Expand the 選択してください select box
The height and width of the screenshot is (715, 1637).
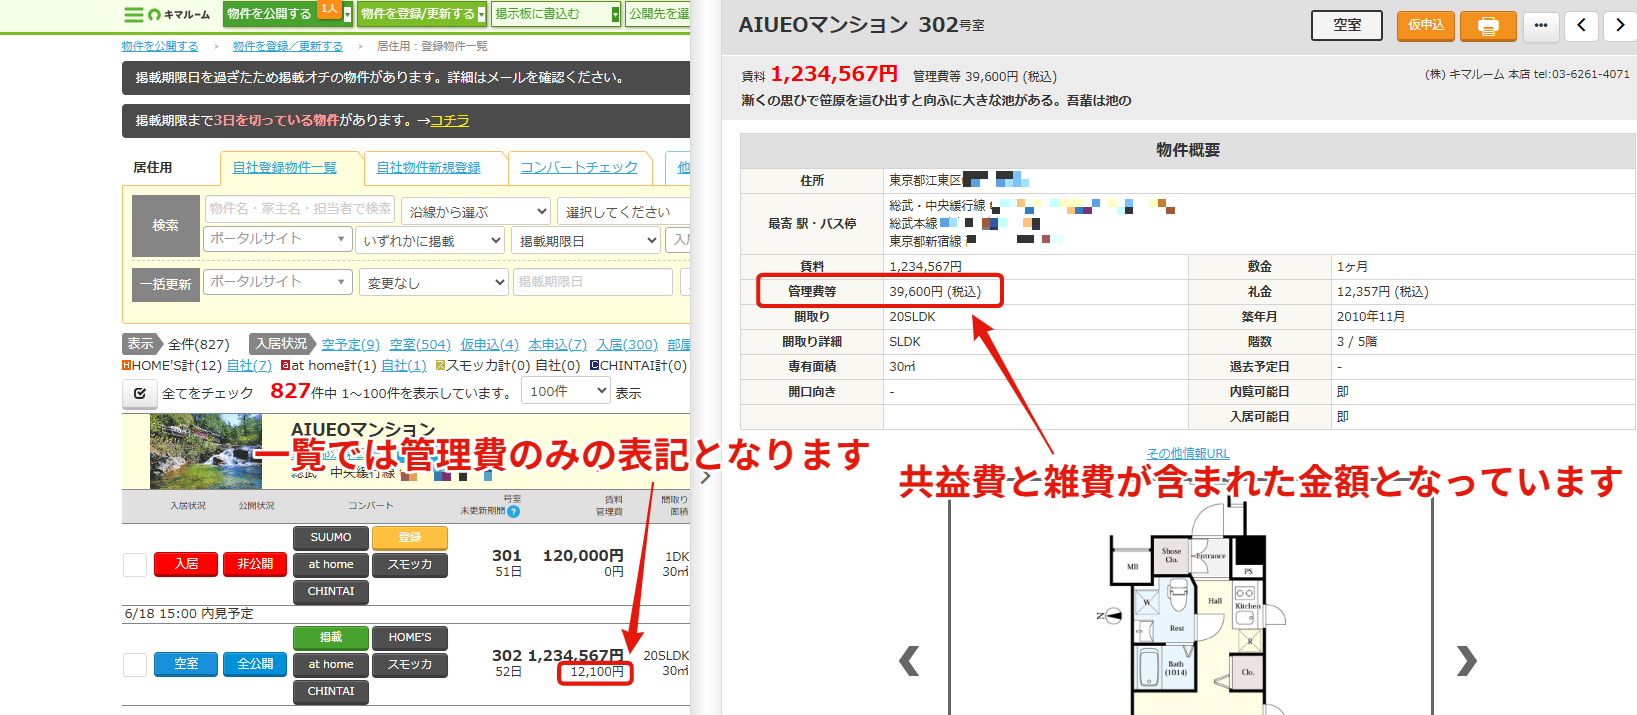click(x=623, y=211)
